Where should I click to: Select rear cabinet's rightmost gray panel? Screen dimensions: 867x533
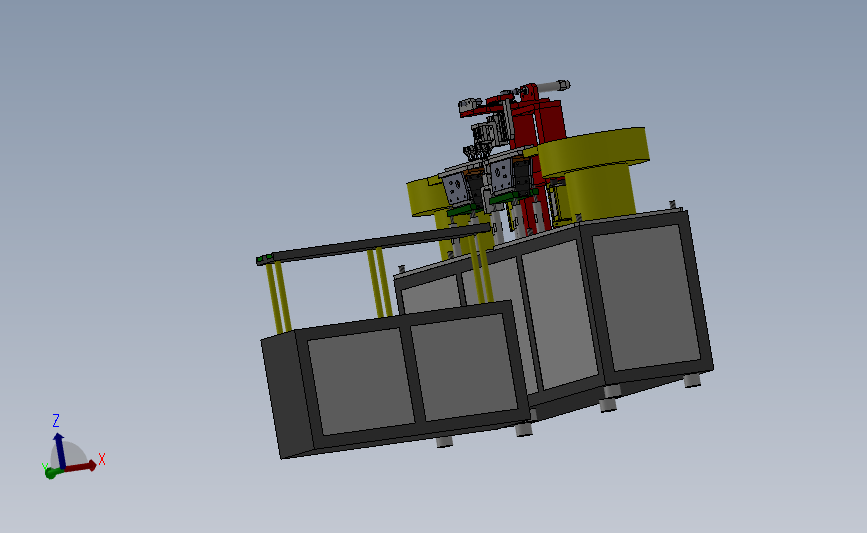tap(646, 297)
